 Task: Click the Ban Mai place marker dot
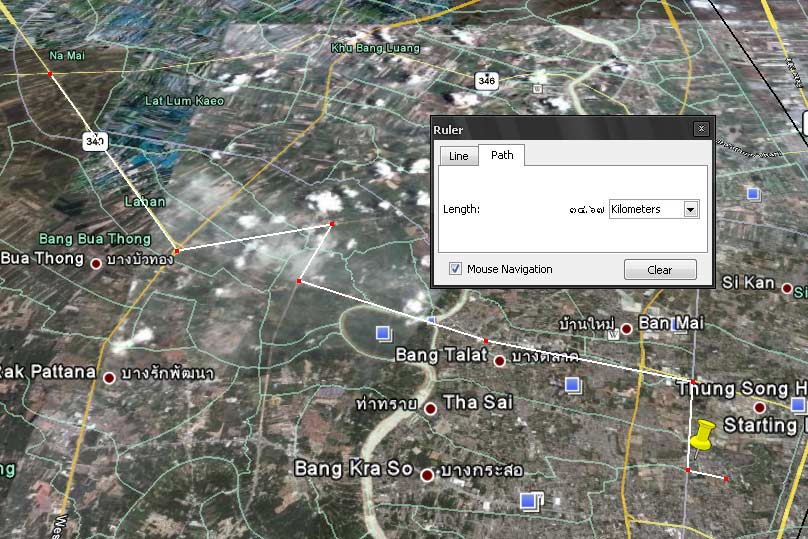(626, 328)
